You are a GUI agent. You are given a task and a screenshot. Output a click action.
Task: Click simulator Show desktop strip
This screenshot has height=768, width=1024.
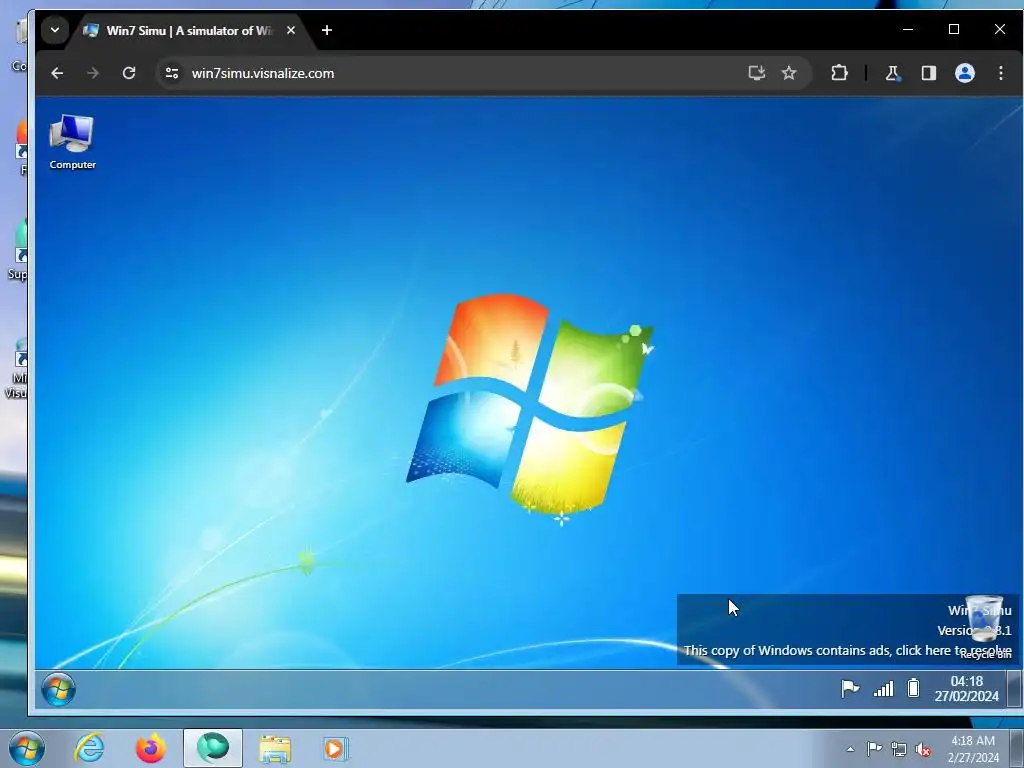pyautogui.click(x=1014, y=688)
